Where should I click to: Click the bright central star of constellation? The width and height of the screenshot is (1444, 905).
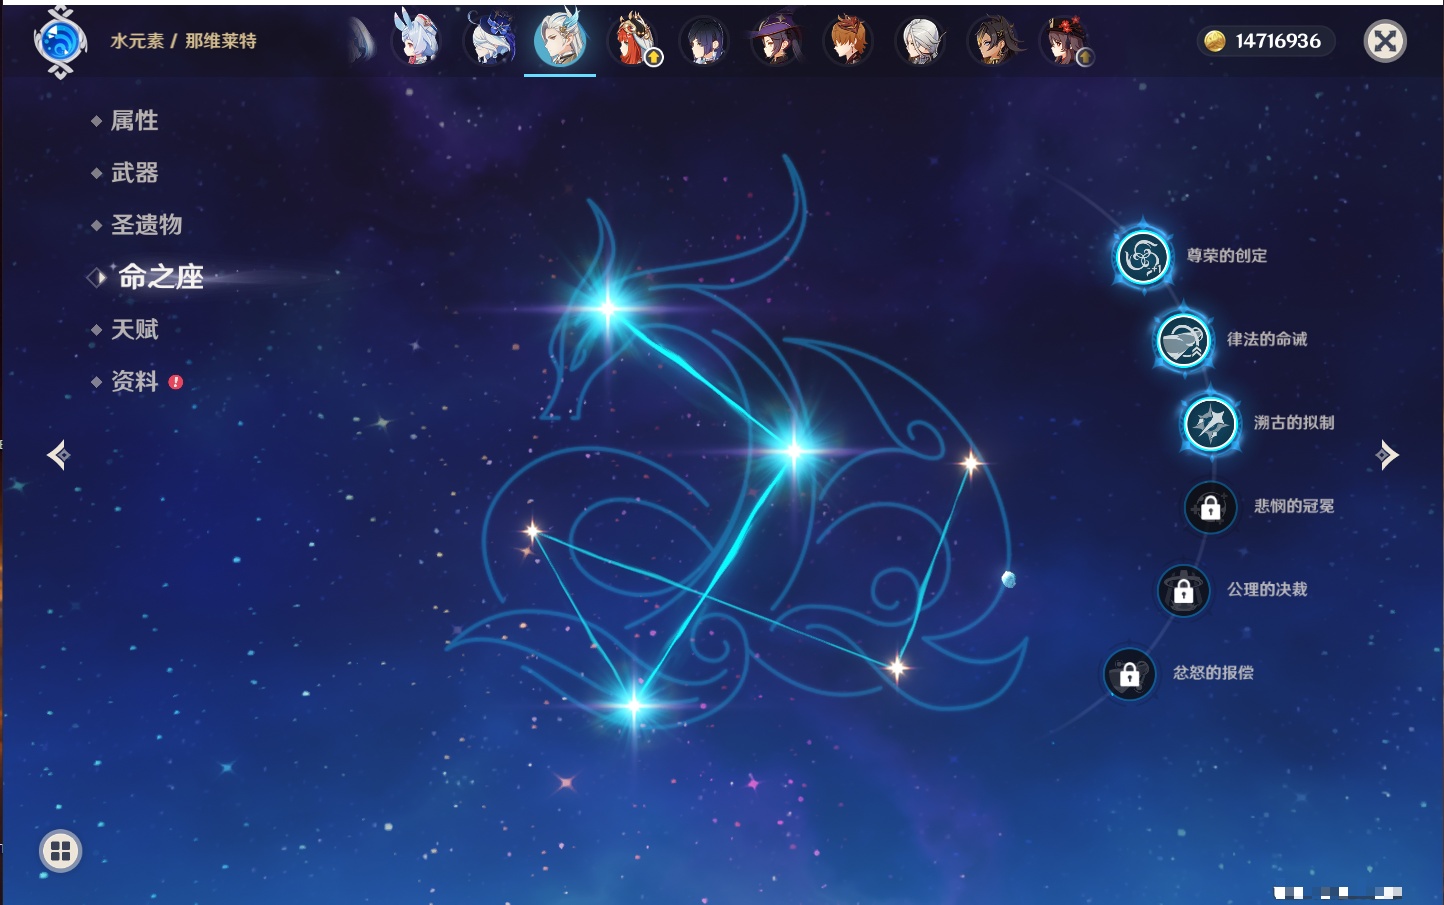point(793,451)
